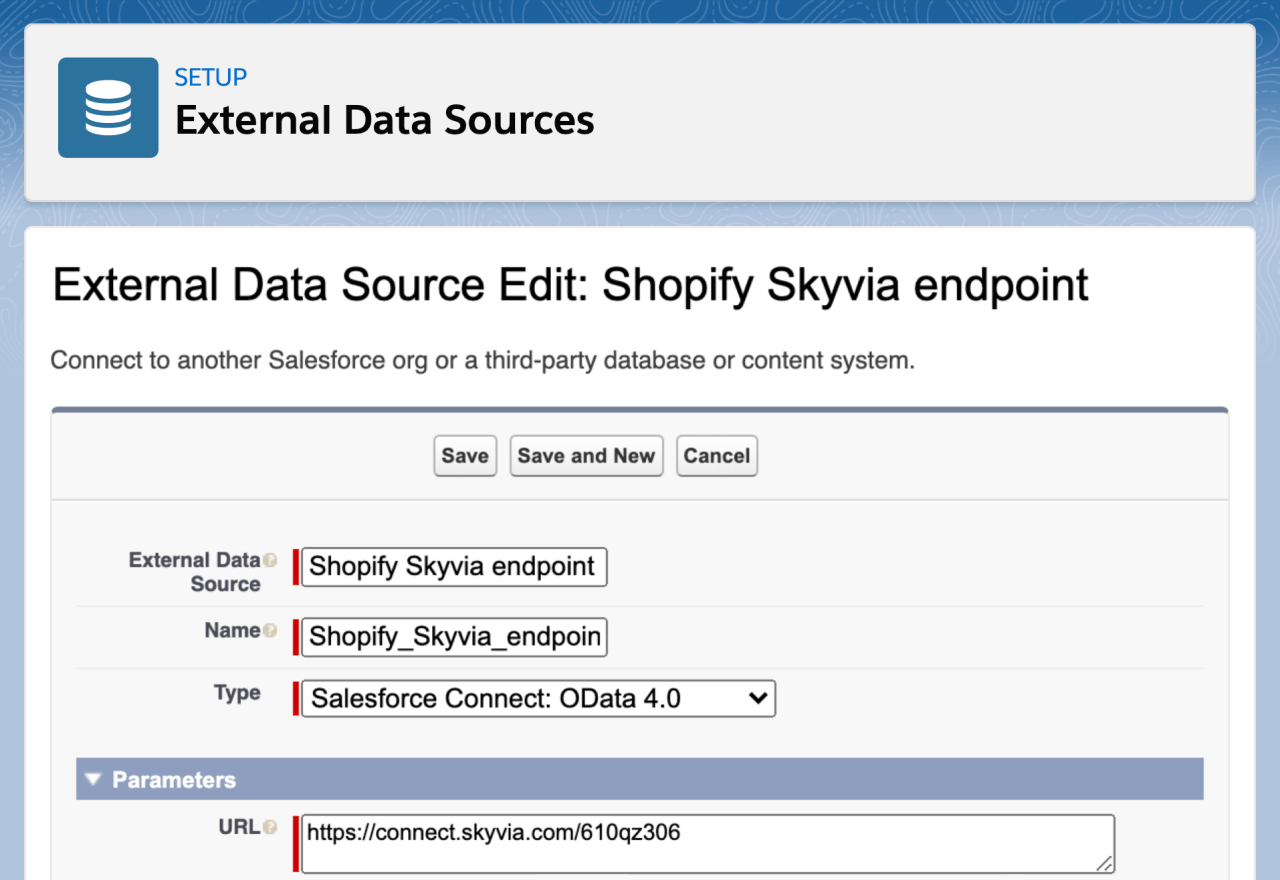Click help icon beside External Data Source label
The width and height of the screenshot is (1280, 880).
270,561
